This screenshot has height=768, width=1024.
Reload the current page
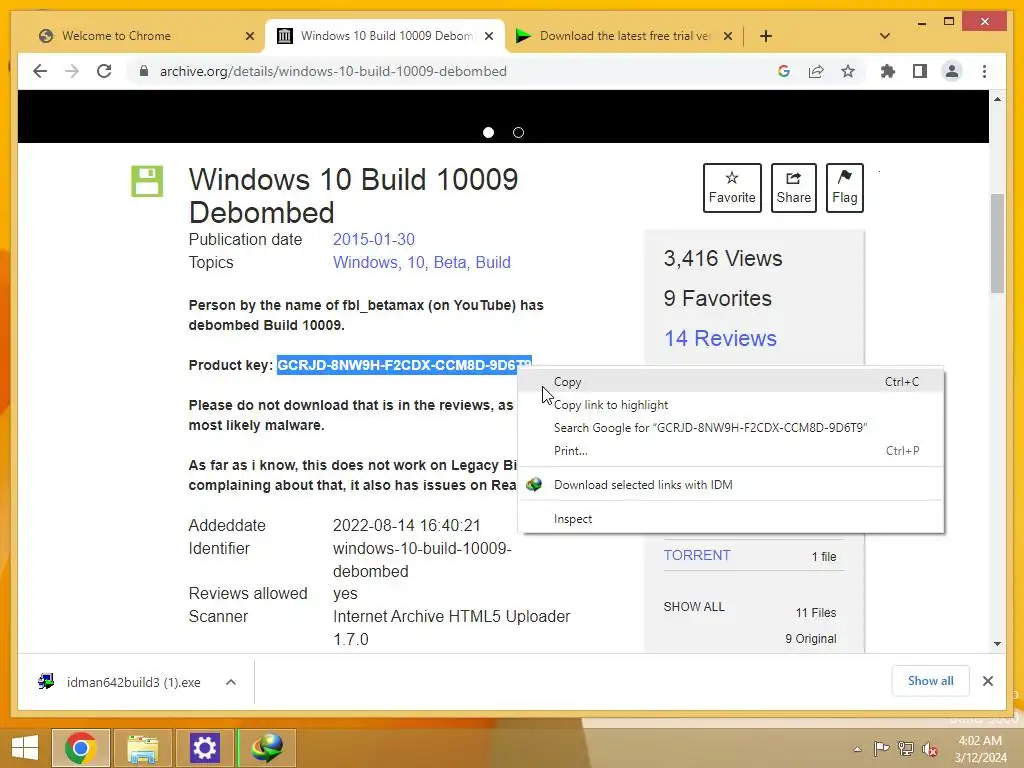point(104,71)
